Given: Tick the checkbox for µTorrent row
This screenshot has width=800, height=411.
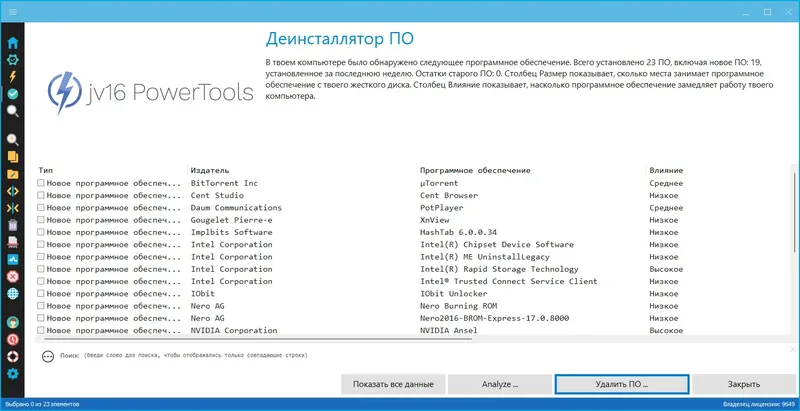Looking at the screenshot, I should point(41,183).
